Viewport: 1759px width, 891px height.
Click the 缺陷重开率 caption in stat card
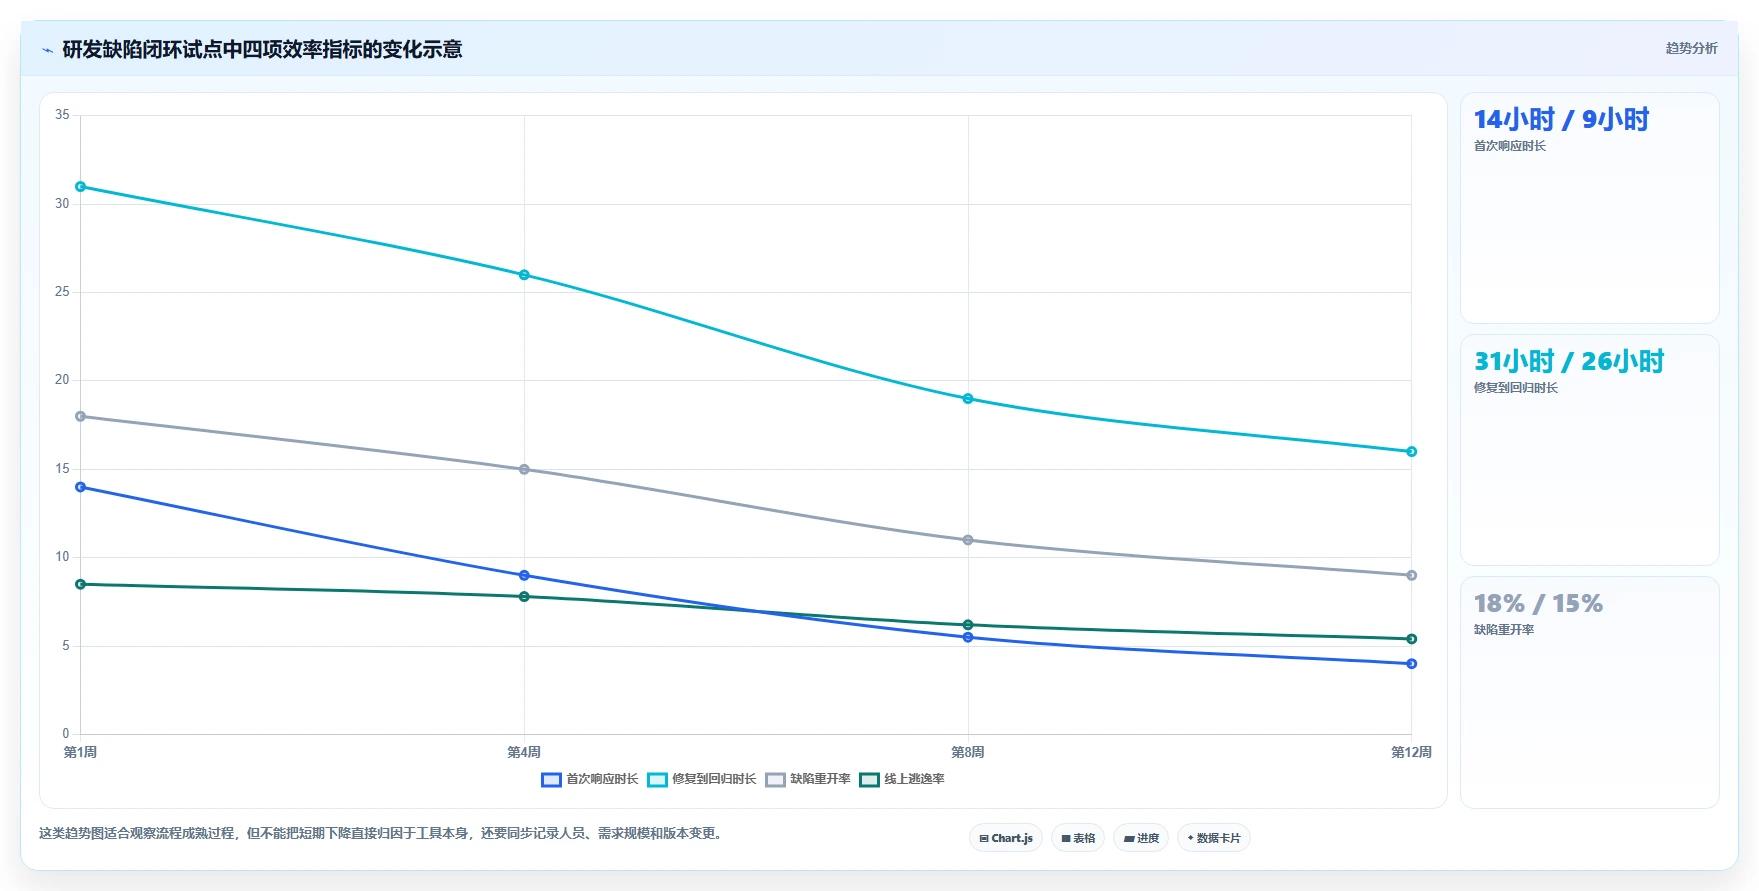(x=1504, y=630)
